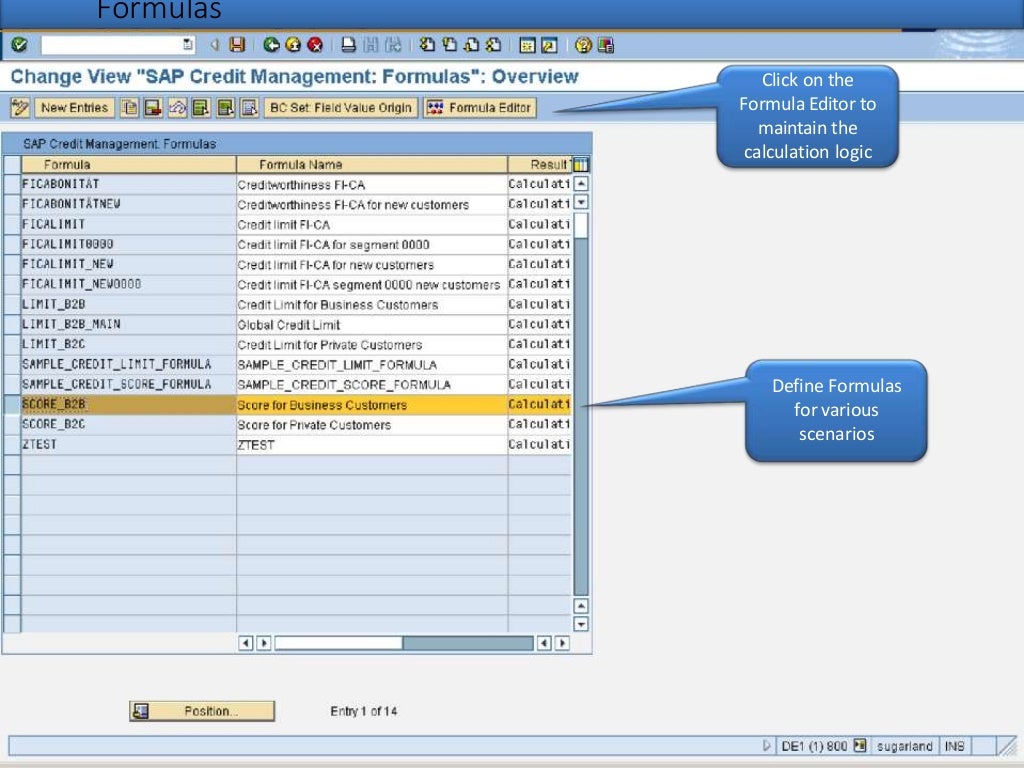Open Help with the question mark icon
Viewport: 1024px width, 768px height.
click(x=584, y=45)
